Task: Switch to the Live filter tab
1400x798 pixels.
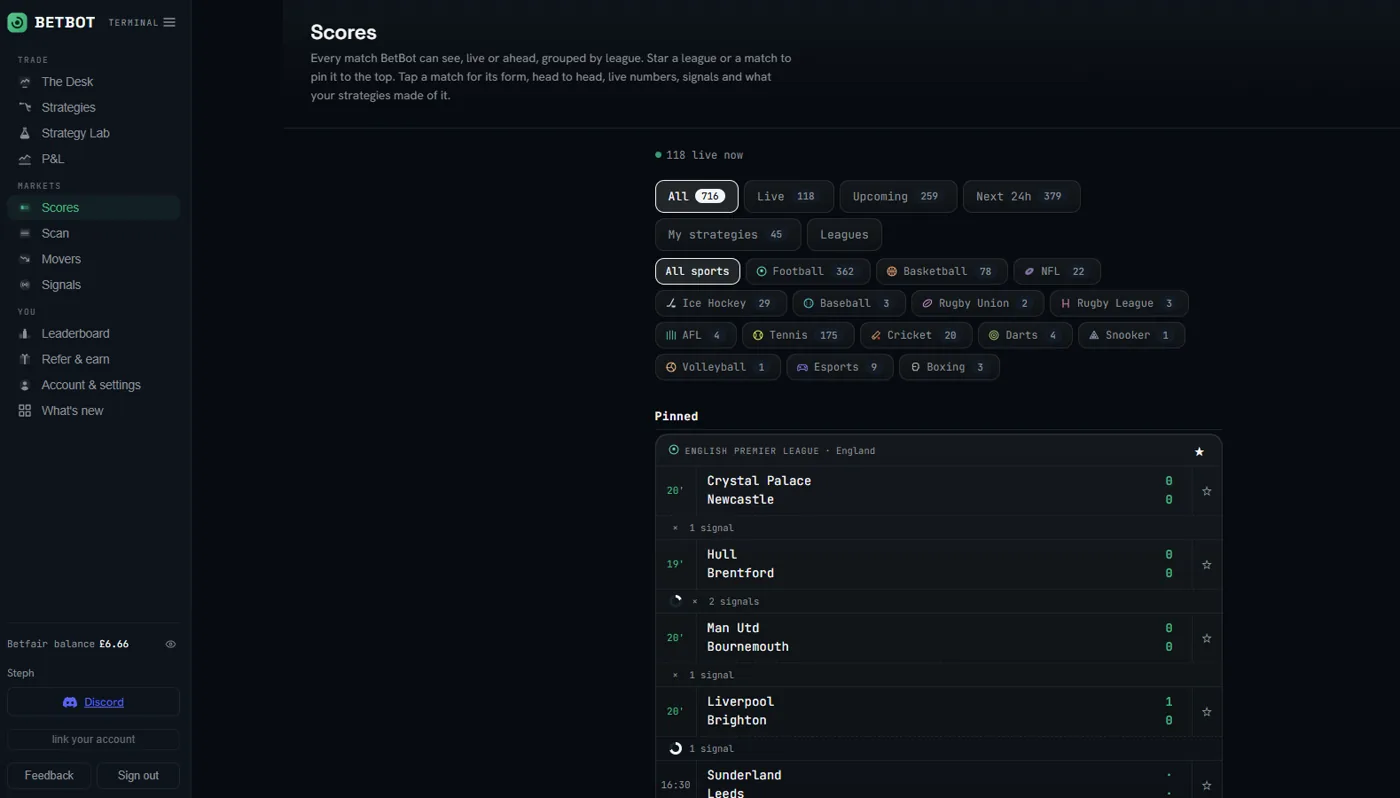Action: pyautogui.click(x=788, y=196)
